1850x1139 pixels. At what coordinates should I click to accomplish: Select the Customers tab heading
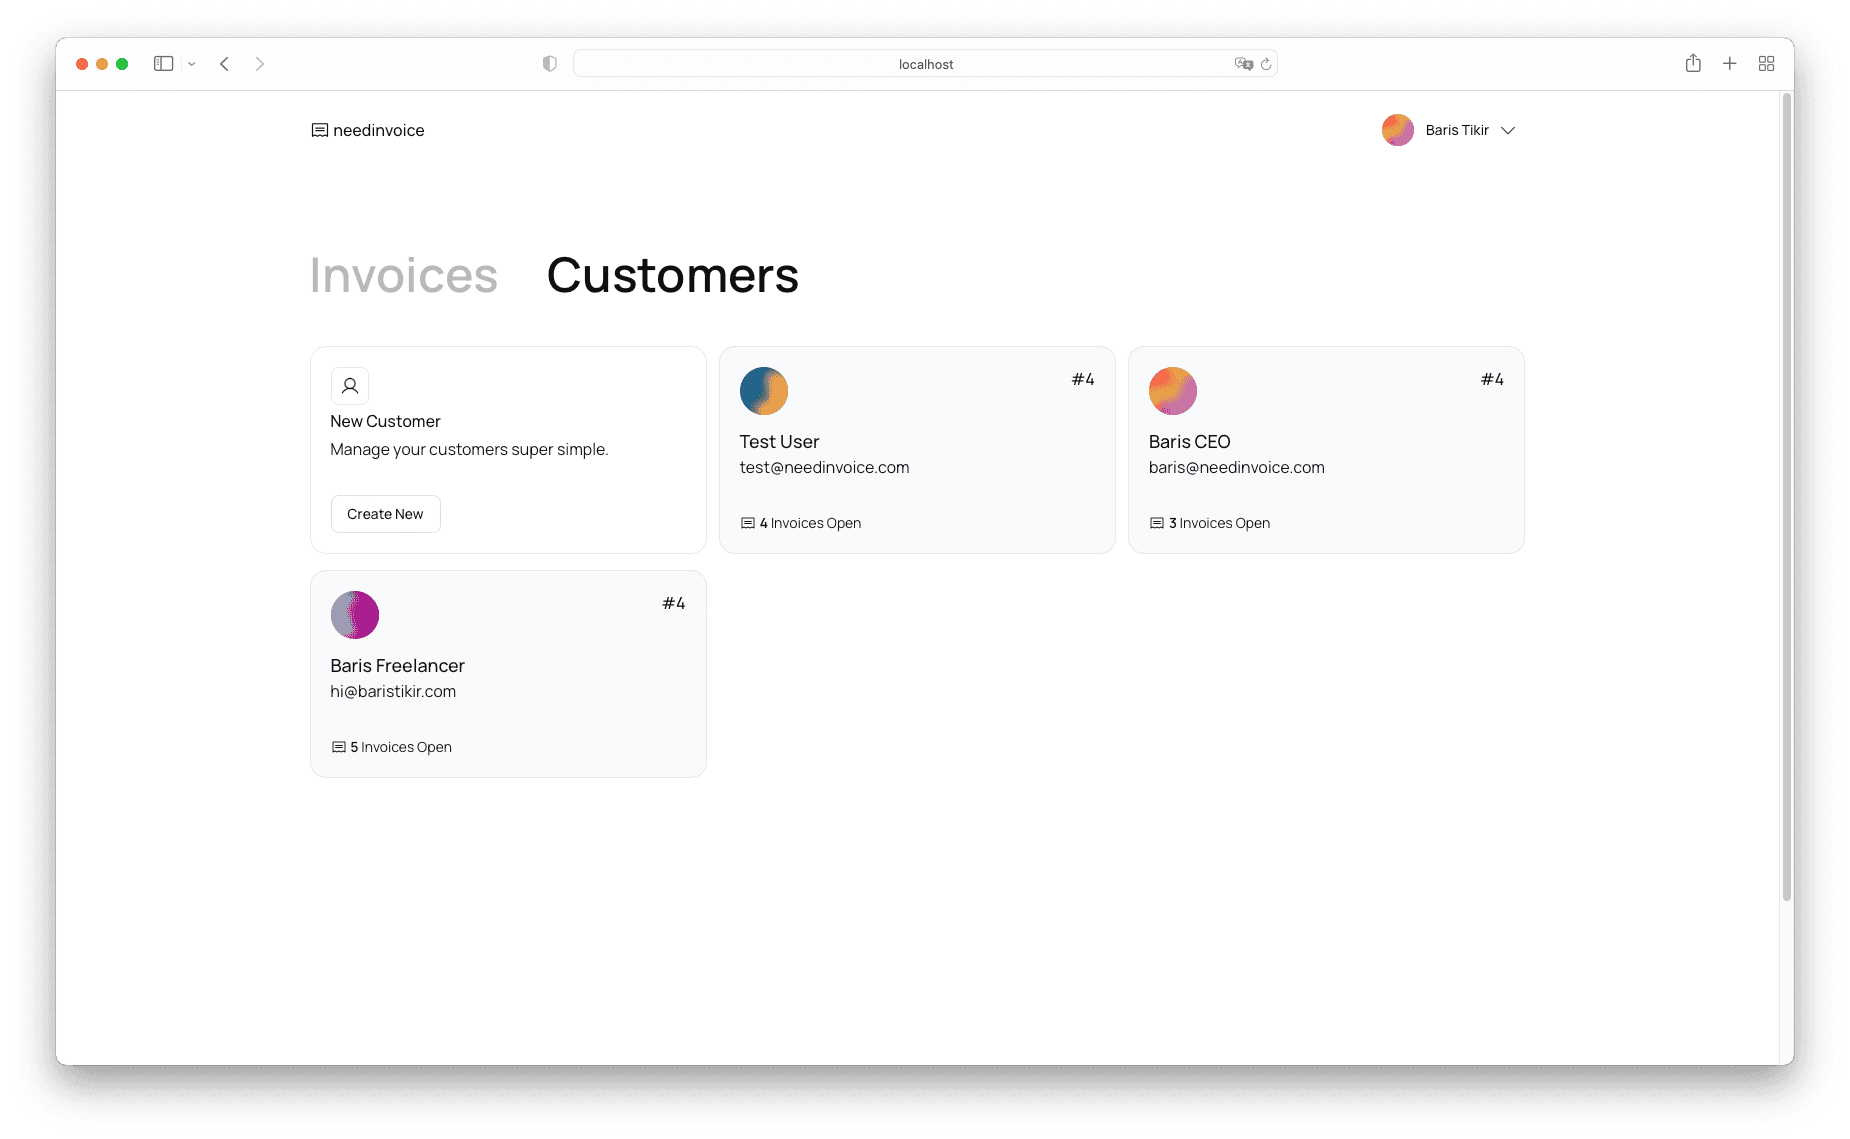[672, 275]
